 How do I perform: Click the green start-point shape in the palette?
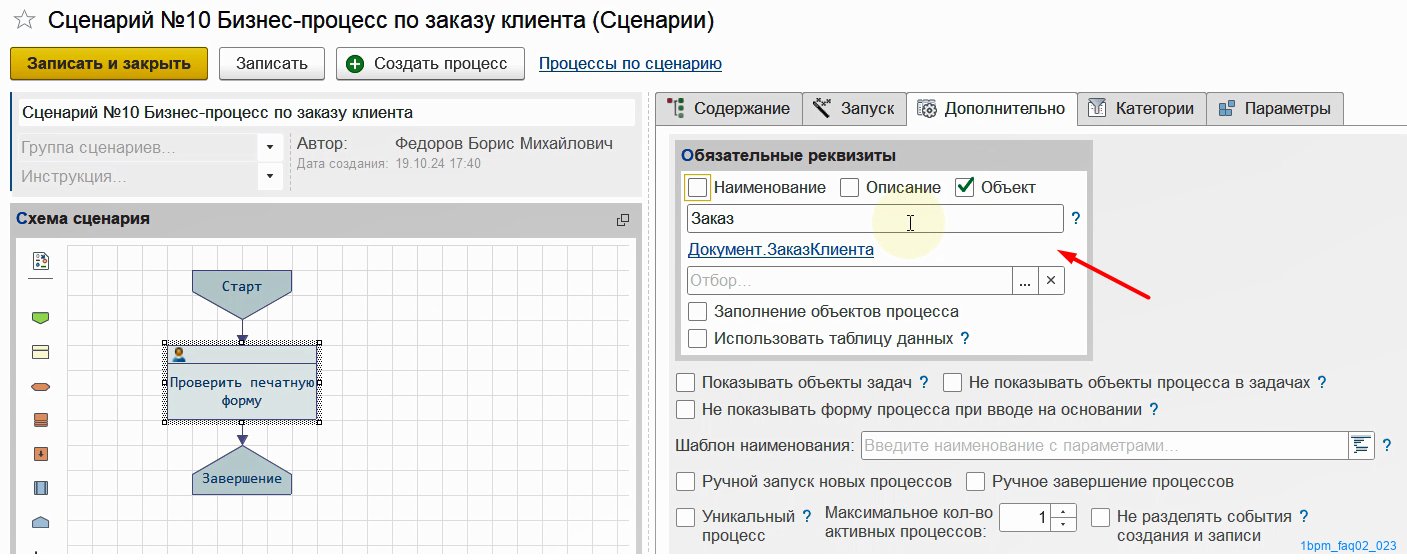click(x=41, y=318)
